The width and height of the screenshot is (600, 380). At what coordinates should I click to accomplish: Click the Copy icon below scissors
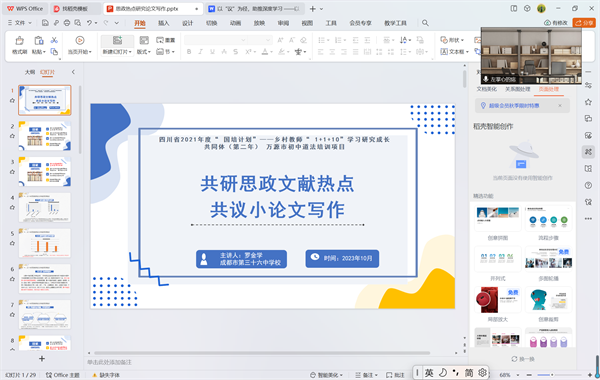click(x=54, y=52)
